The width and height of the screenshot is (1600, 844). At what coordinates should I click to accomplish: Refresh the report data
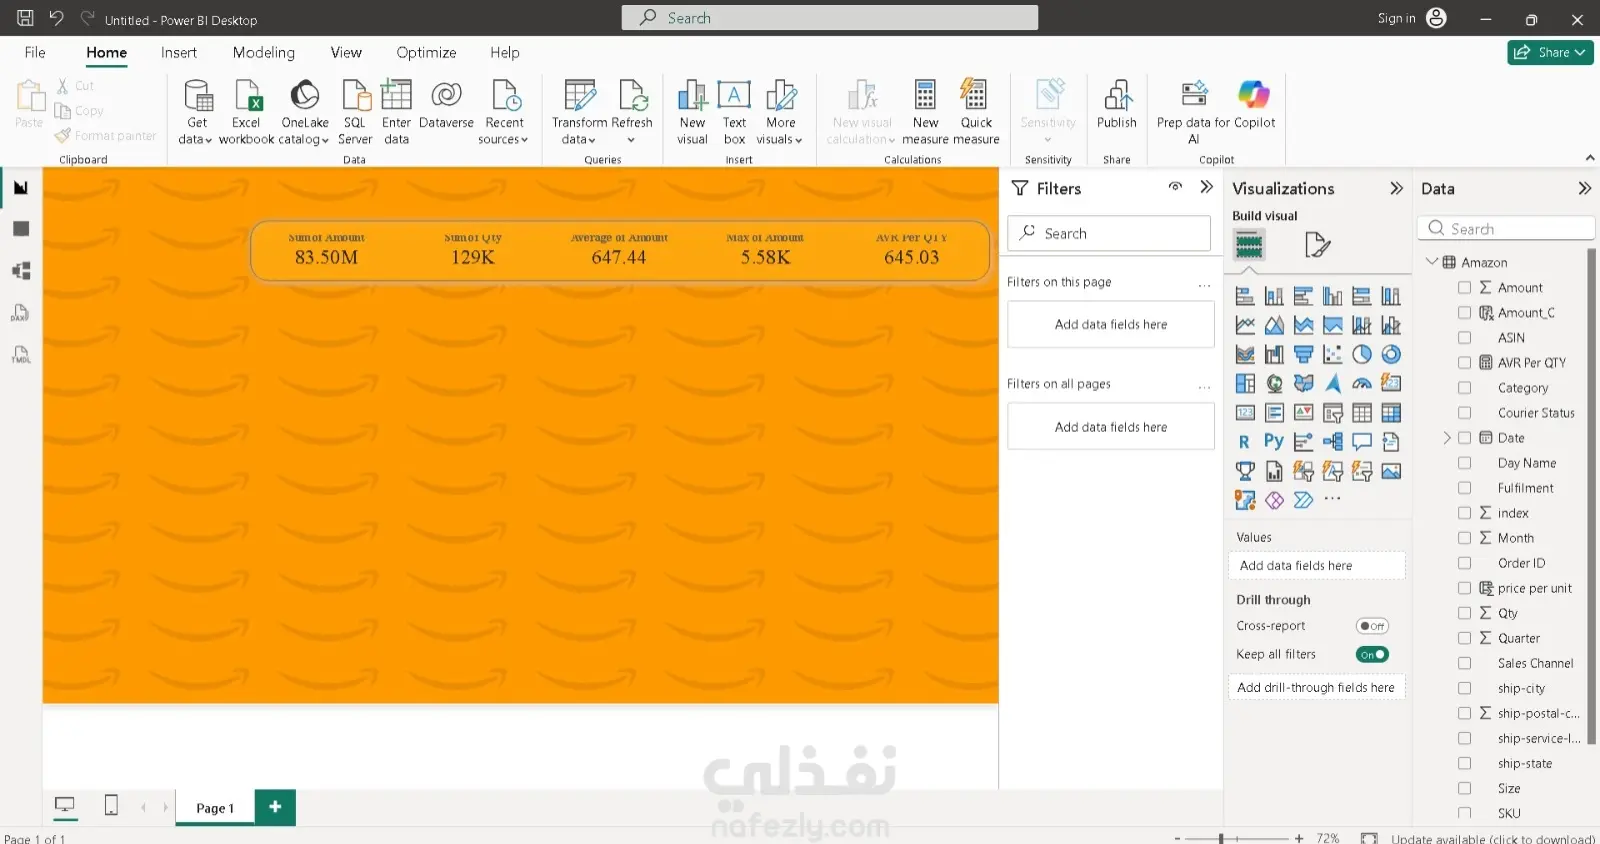pyautogui.click(x=632, y=112)
